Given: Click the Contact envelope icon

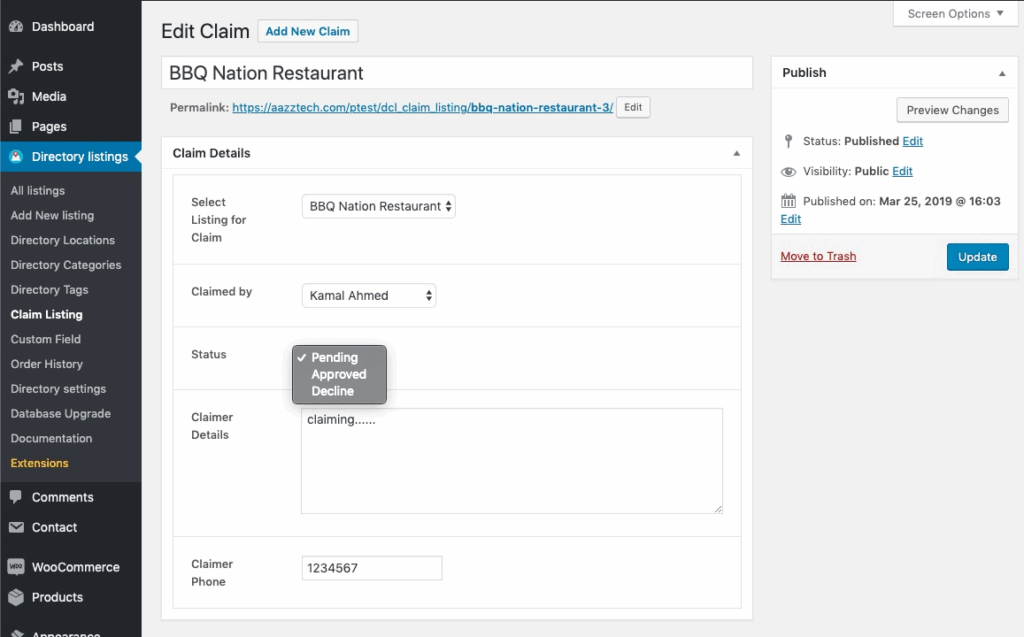Looking at the screenshot, I should (x=16, y=527).
